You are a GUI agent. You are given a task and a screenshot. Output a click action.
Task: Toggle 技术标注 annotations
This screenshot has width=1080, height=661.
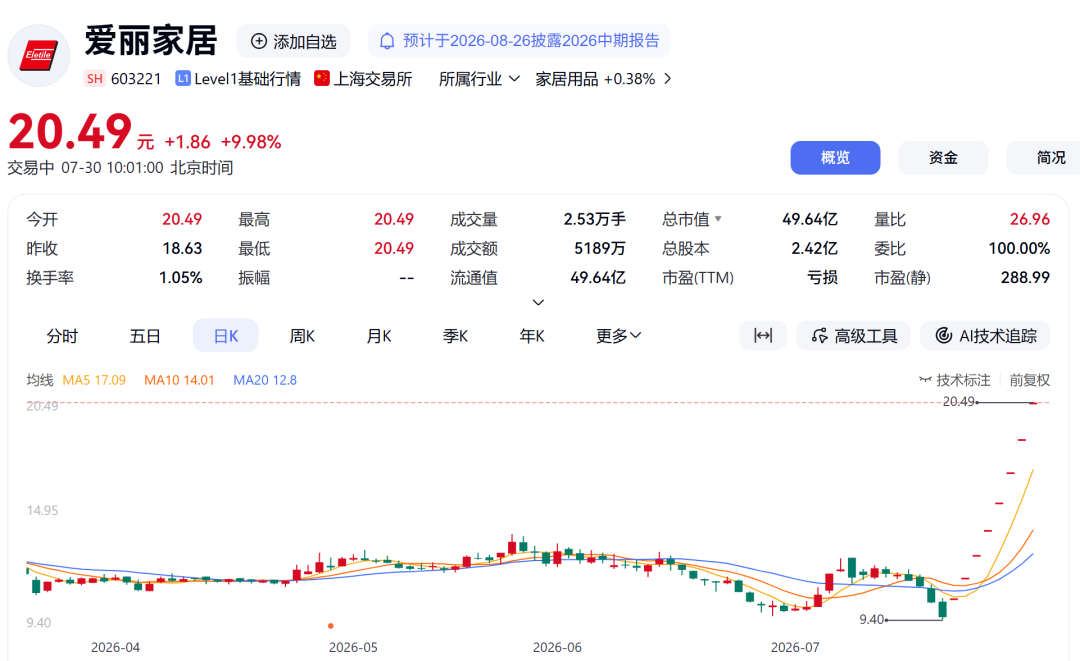pyautogui.click(x=955, y=380)
